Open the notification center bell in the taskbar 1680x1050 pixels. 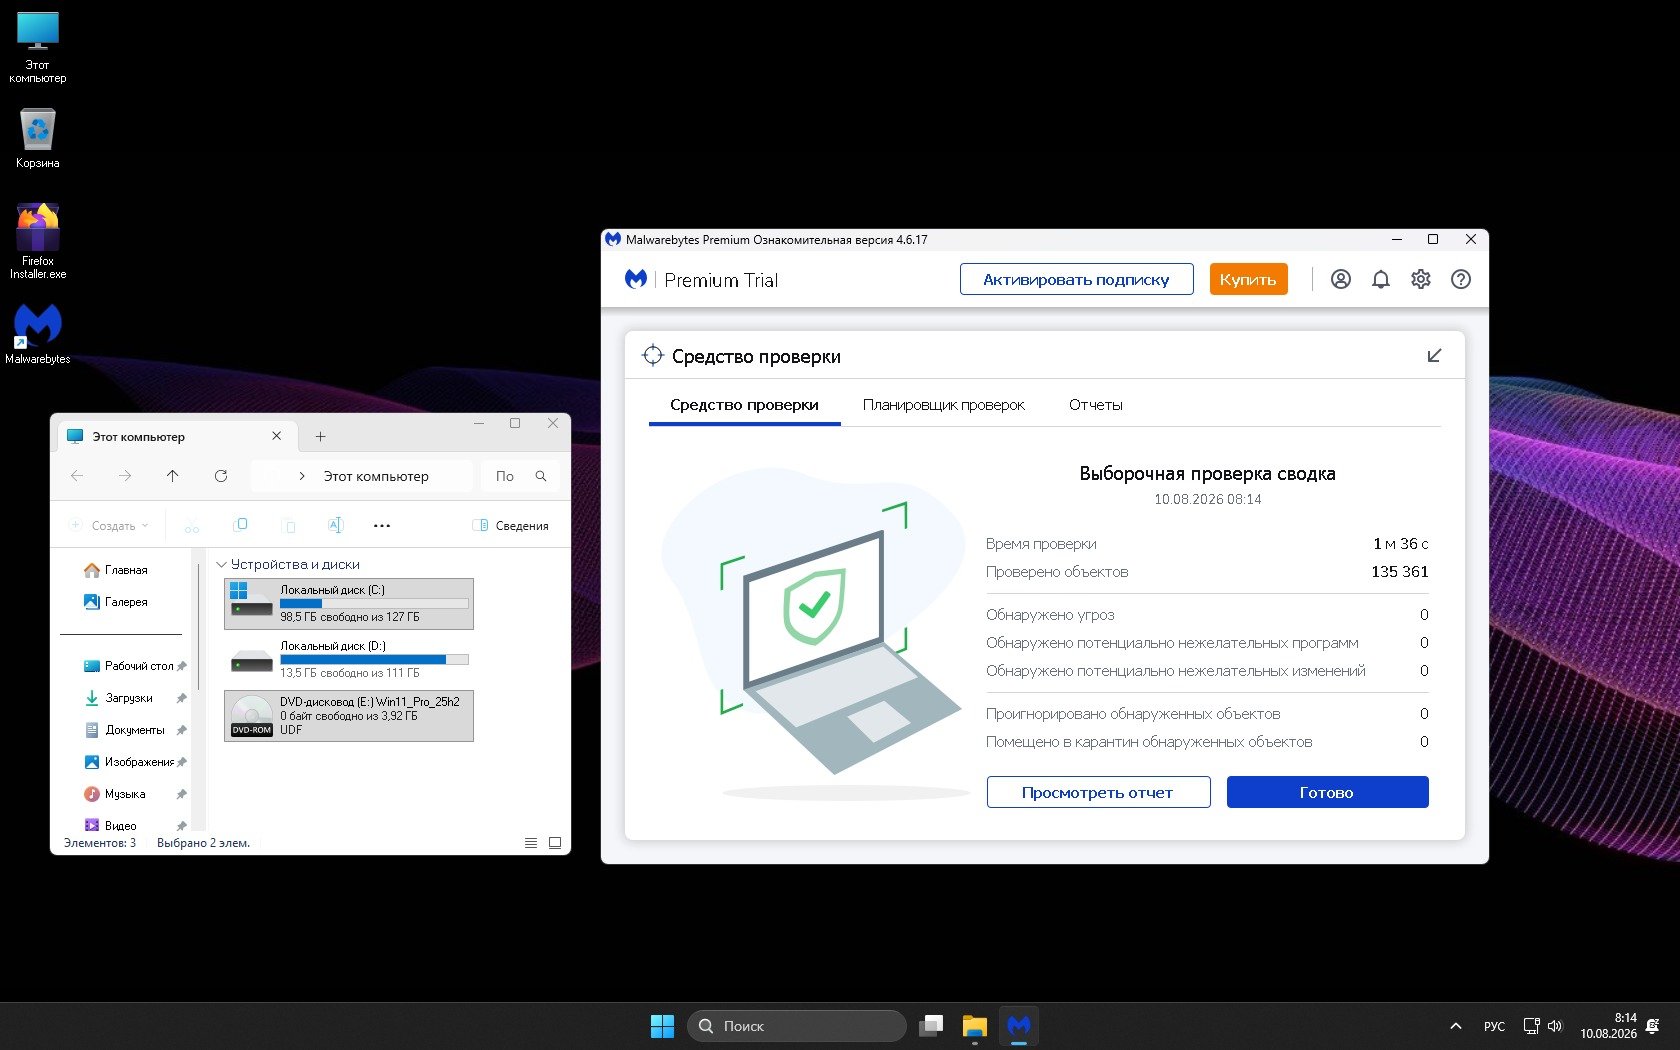pyautogui.click(x=1653, y=1026)
